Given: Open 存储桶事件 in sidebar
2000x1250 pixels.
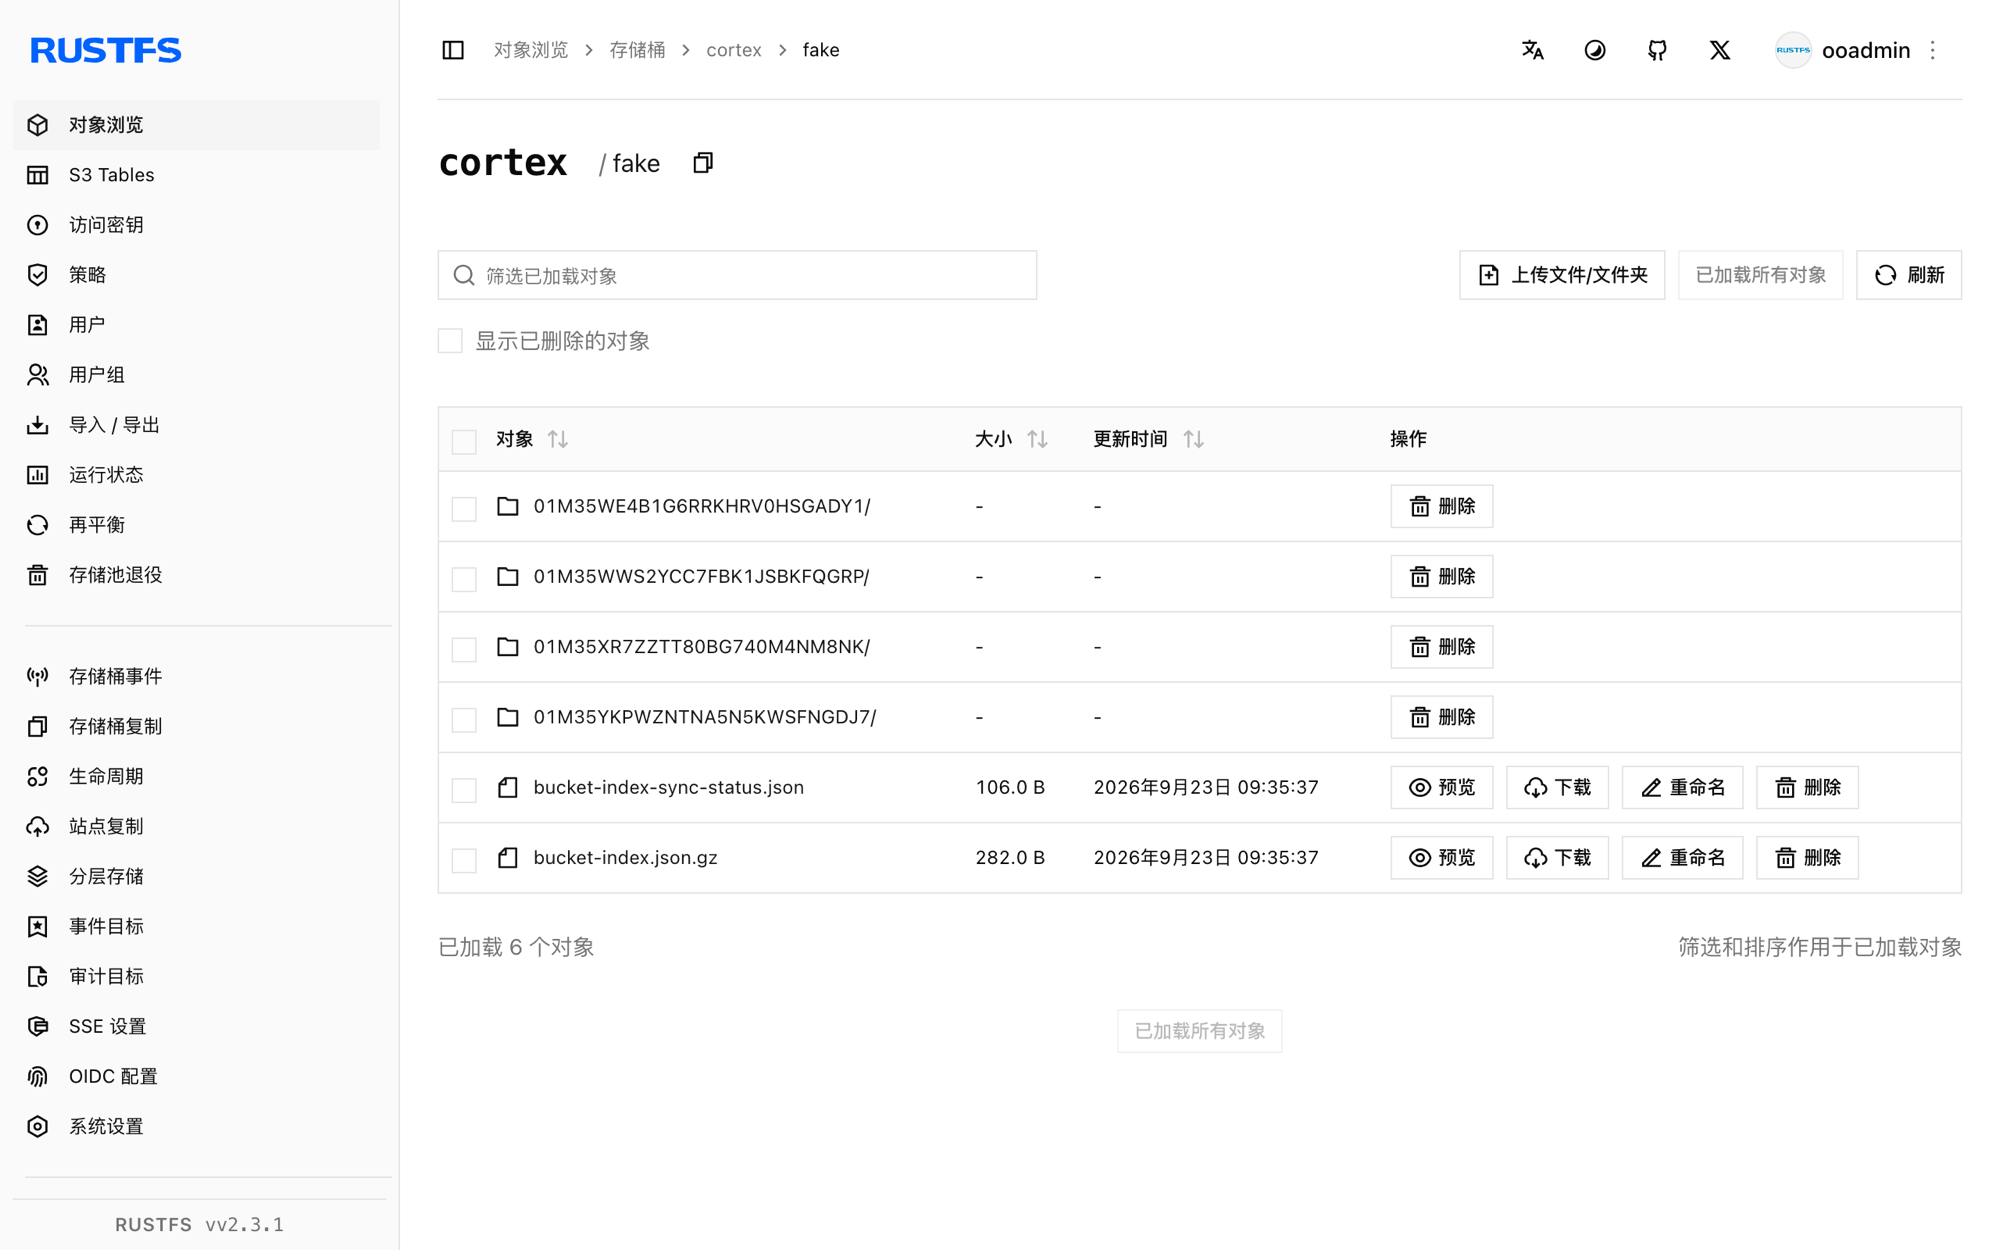Looking at the screenshot, I should pos(196,676).
